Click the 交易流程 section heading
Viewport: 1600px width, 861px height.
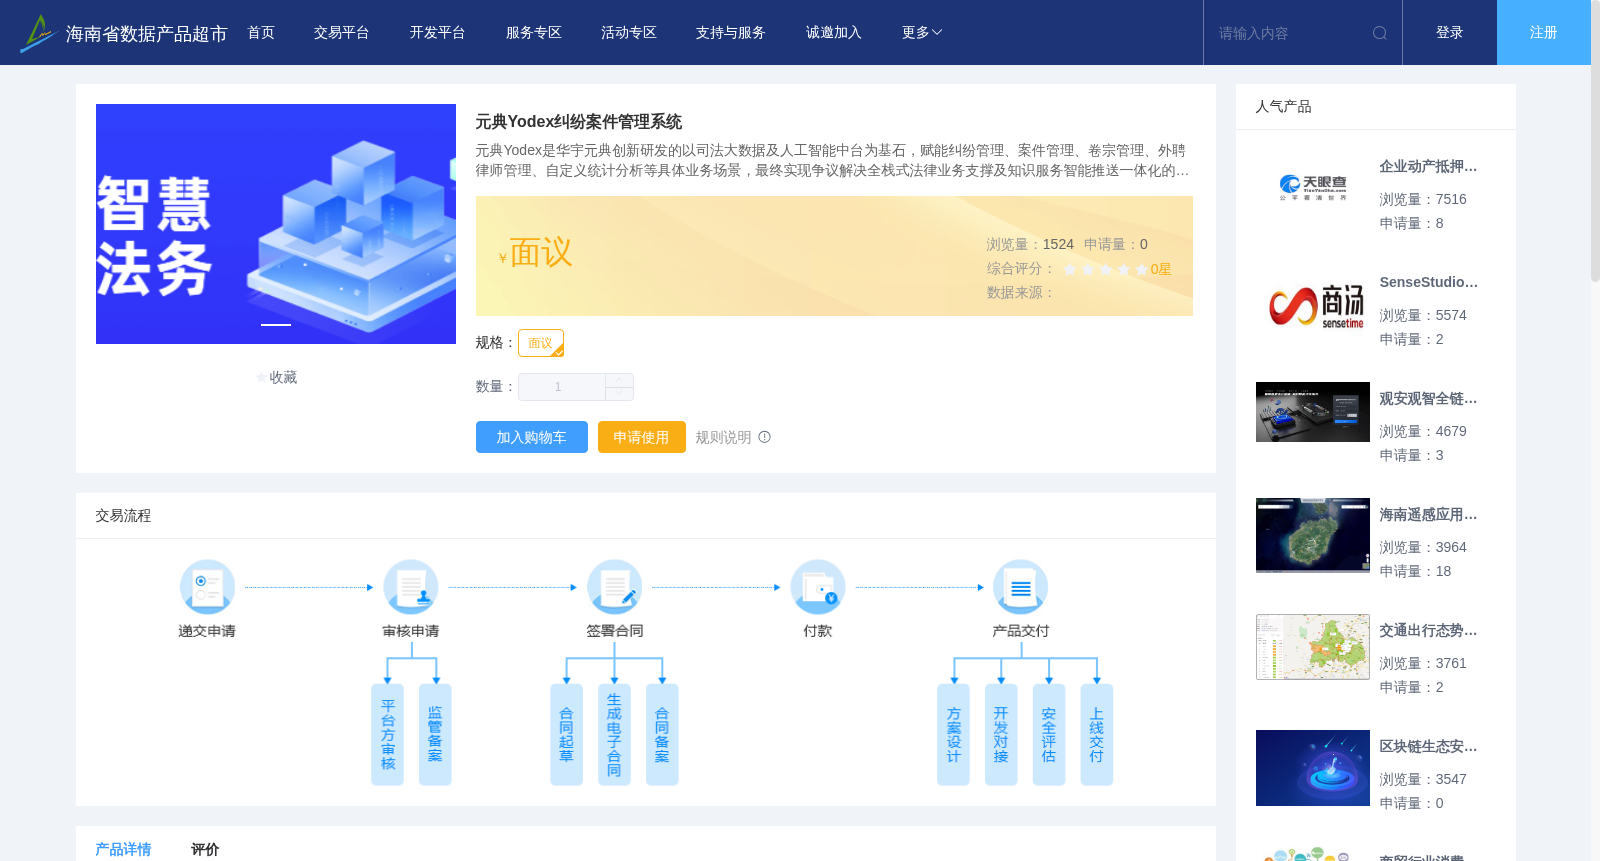pos(123,516)
